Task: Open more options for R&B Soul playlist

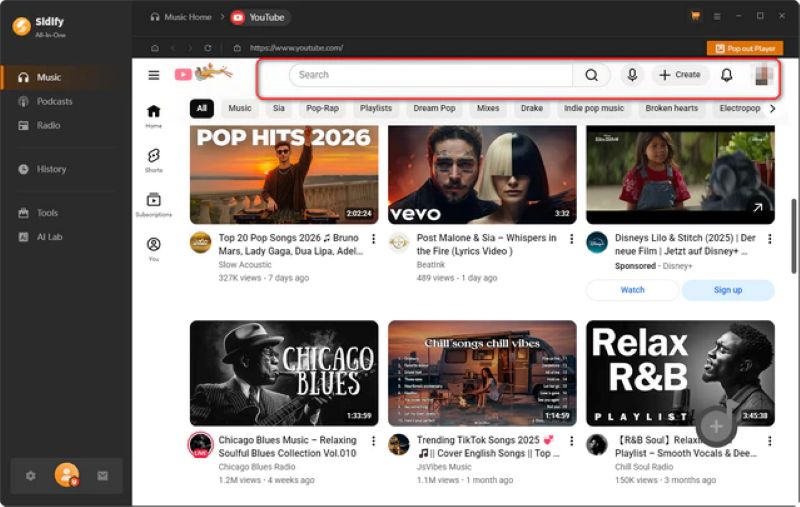Action: 769,441
